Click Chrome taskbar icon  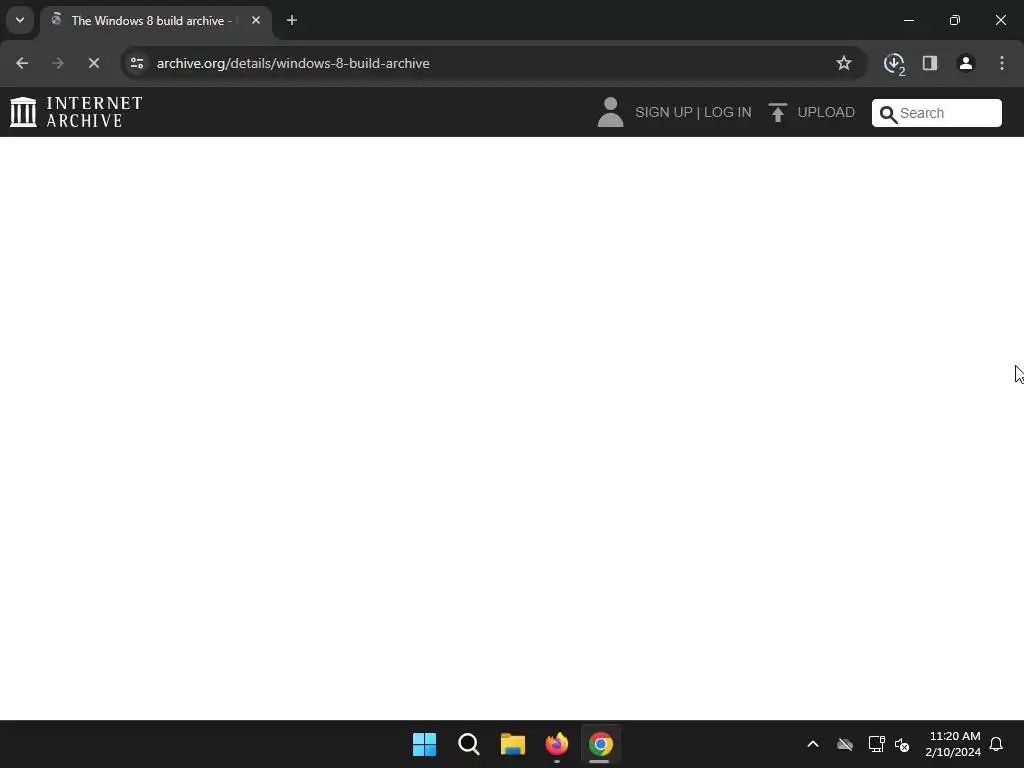(x=601, y=744)
